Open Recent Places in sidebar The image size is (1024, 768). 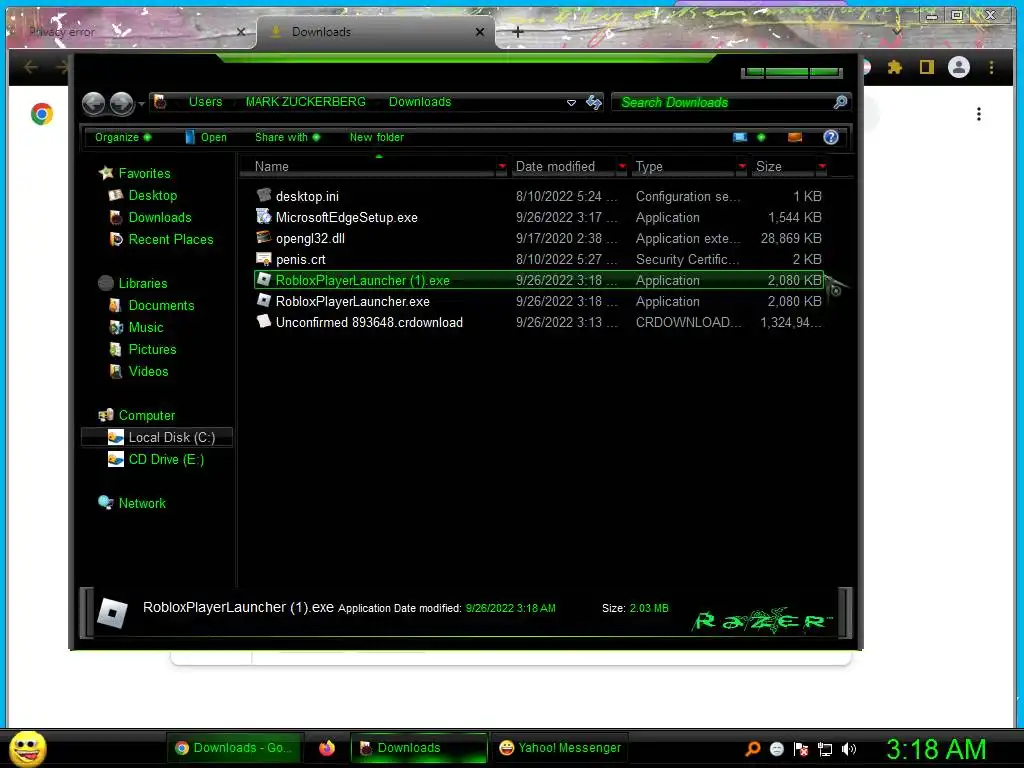[161, 240]
